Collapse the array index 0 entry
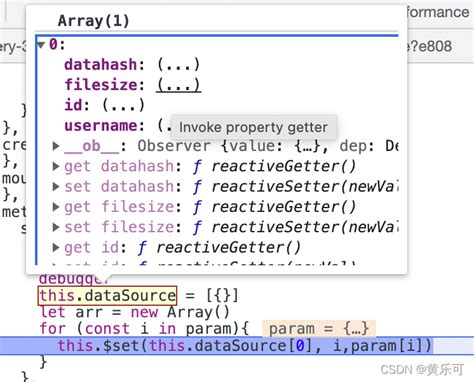474x382 pixels. pyautogui.click(x=41, y=45)
